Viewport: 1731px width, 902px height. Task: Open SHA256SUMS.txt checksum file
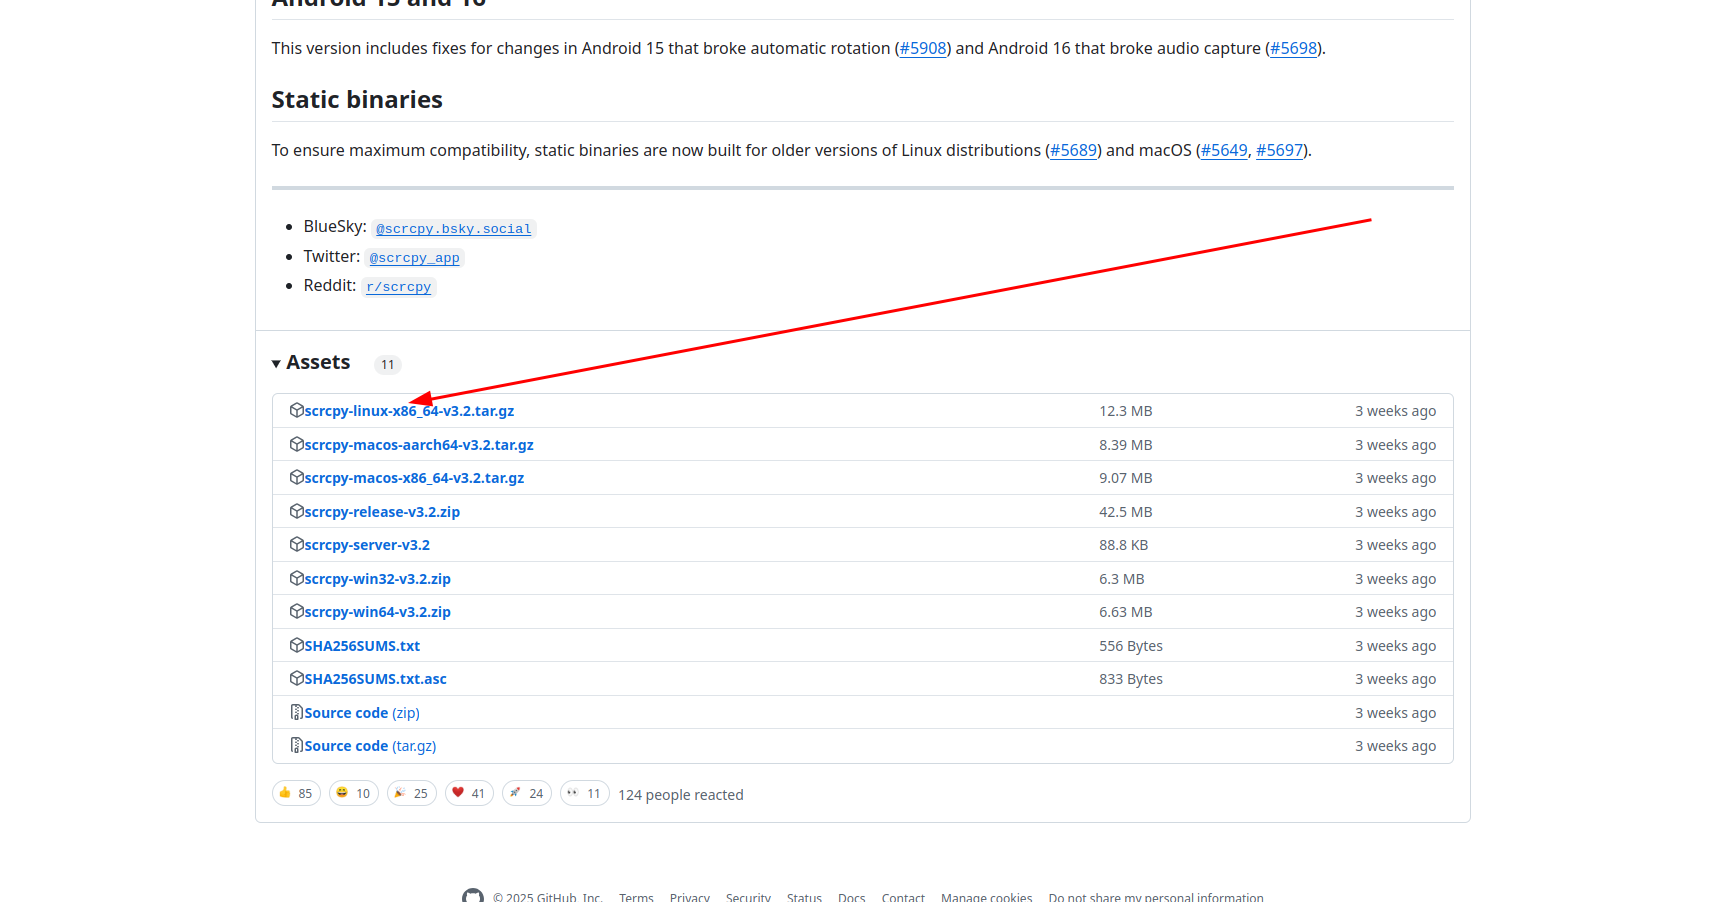(x=362, y=646)
